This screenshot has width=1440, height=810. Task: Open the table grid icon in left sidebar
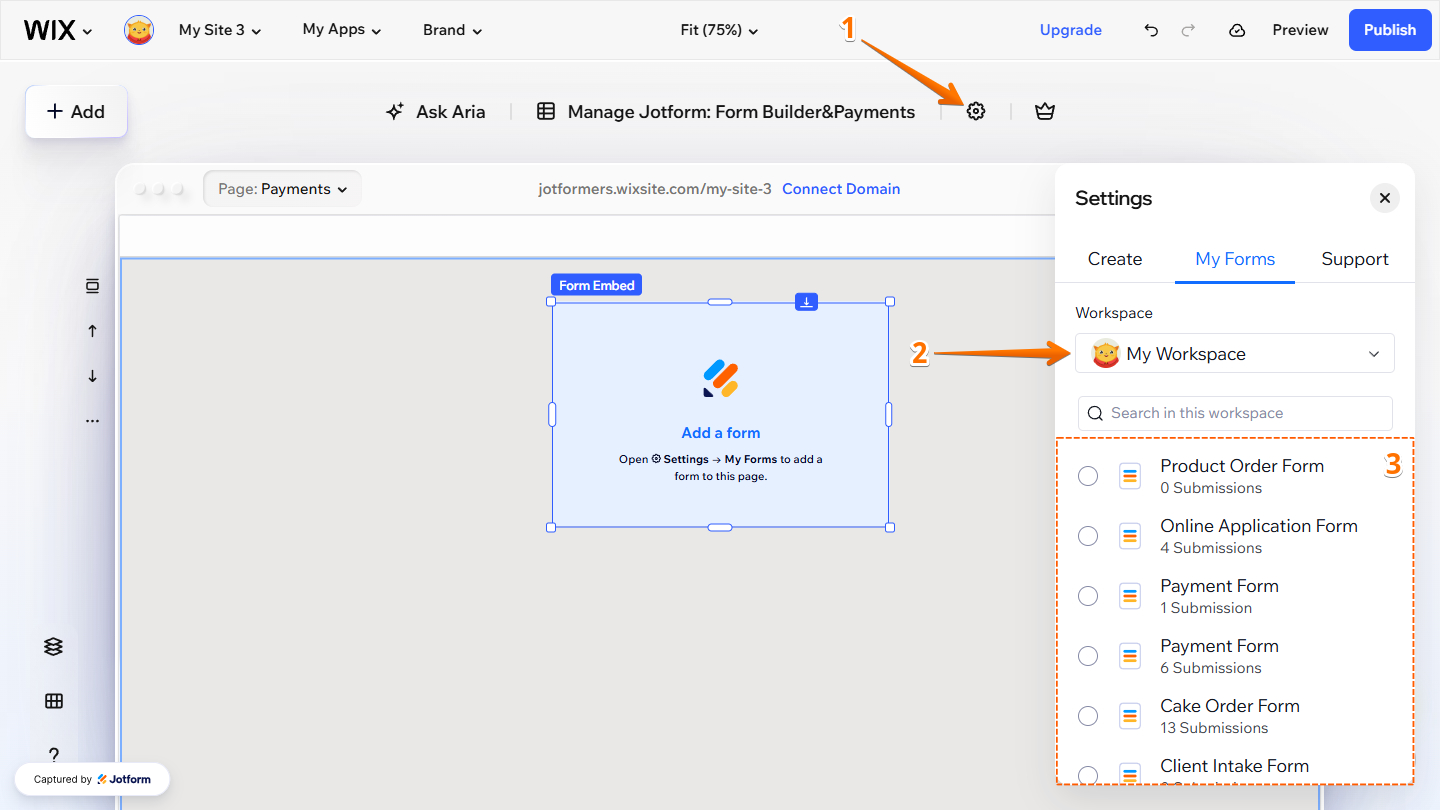tap(54, 701)
